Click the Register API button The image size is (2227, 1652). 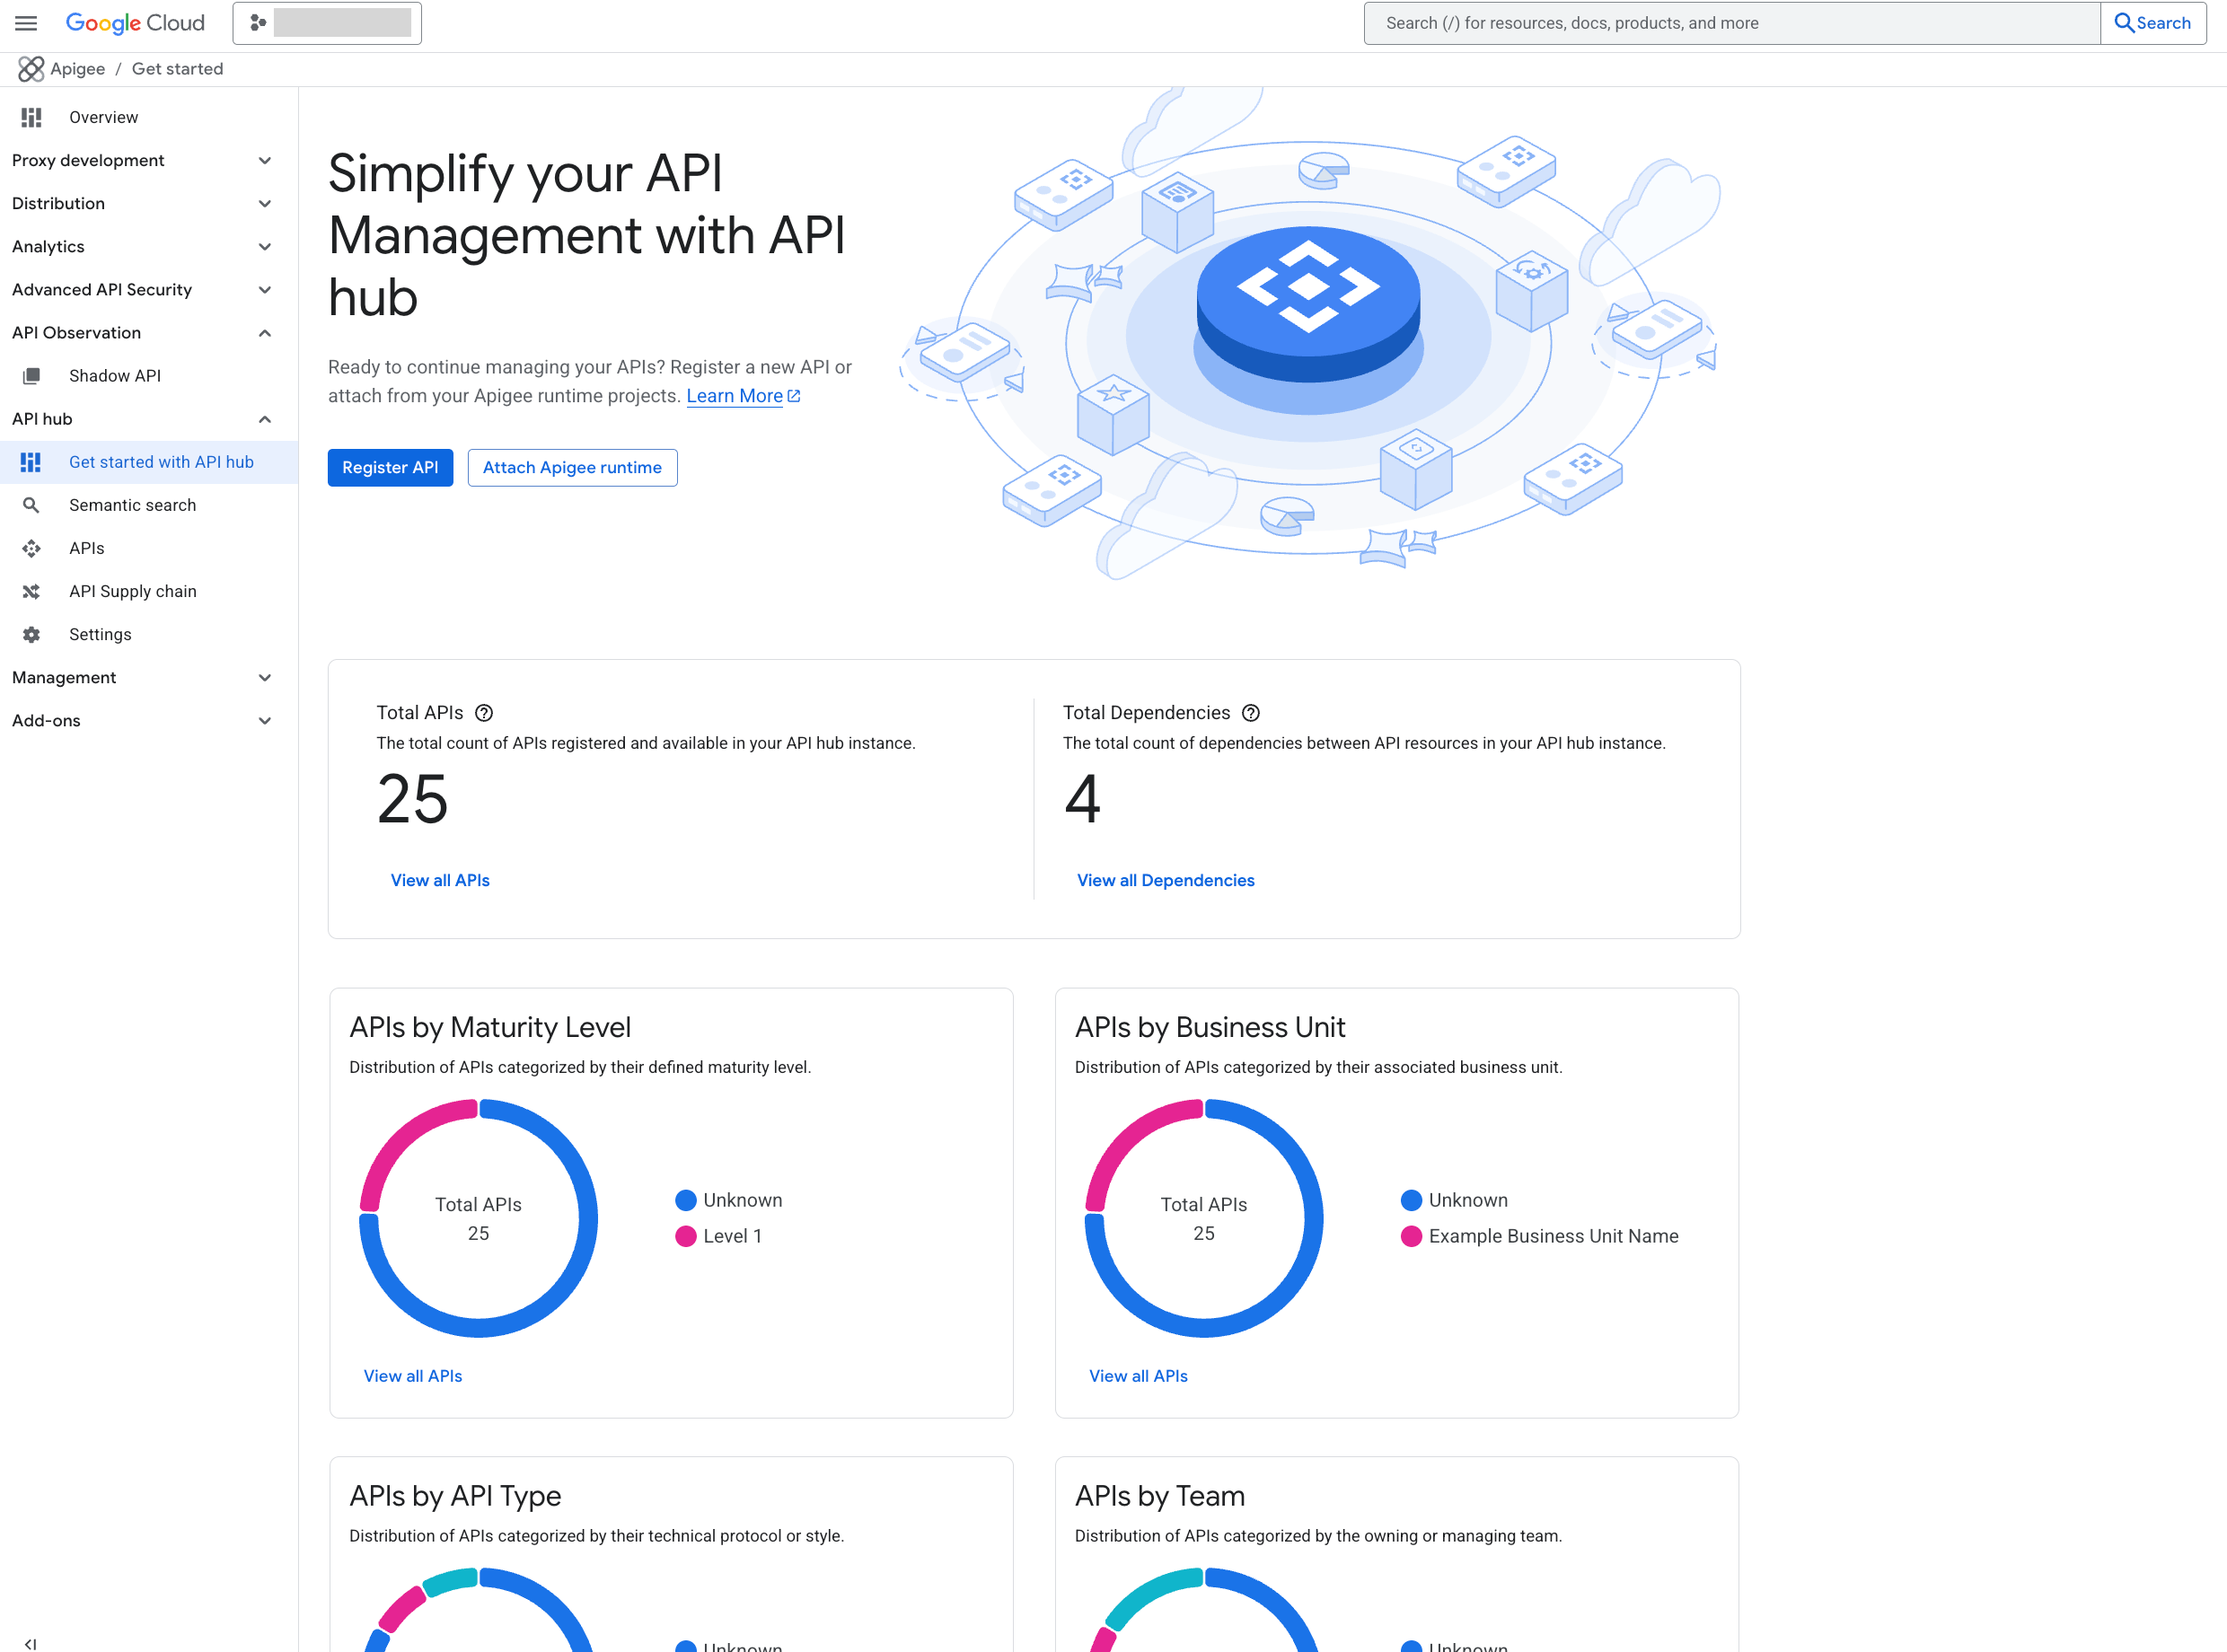click(390, 467)
